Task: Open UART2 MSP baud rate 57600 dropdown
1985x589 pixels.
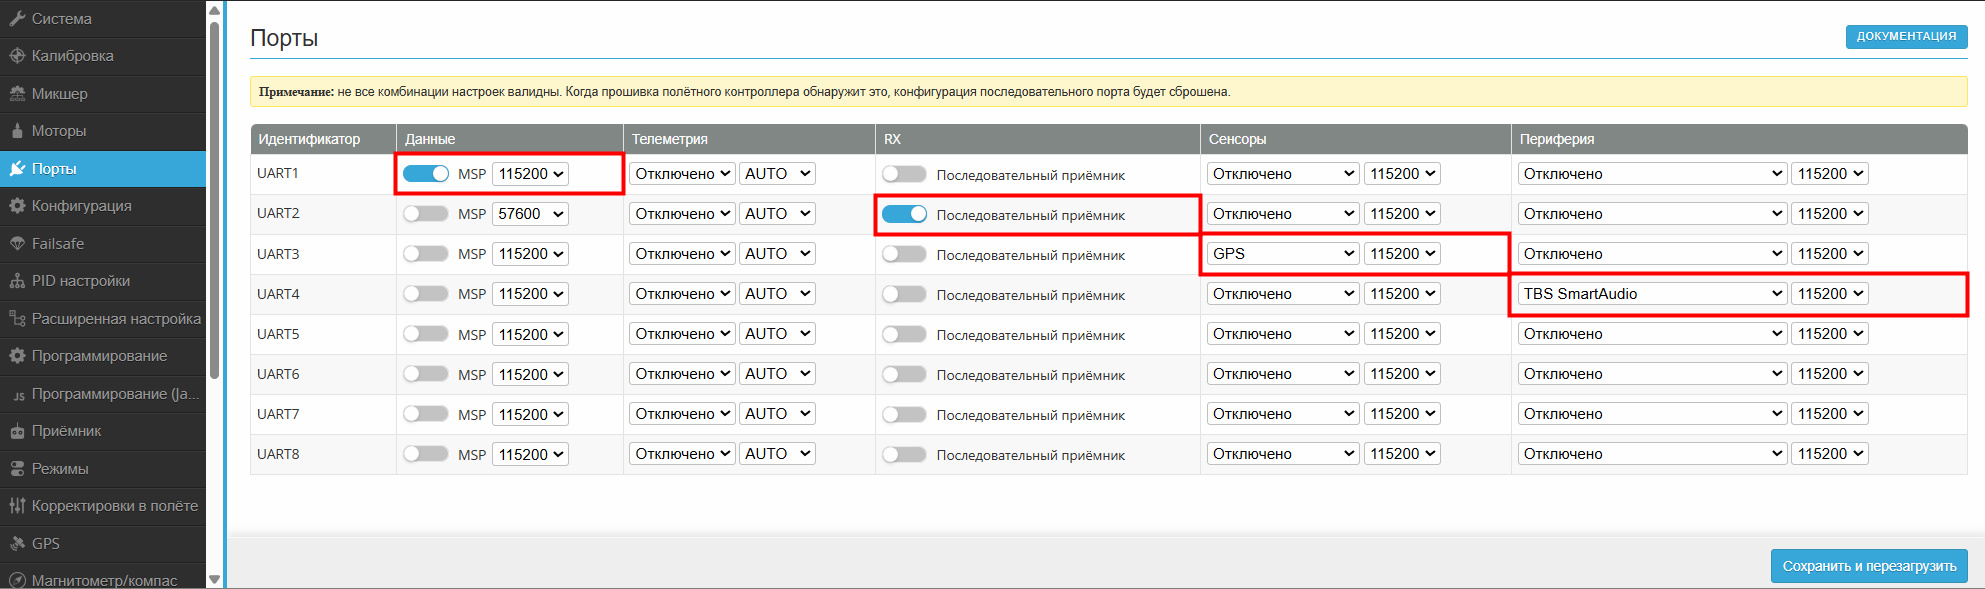Action: pos(530,214)
